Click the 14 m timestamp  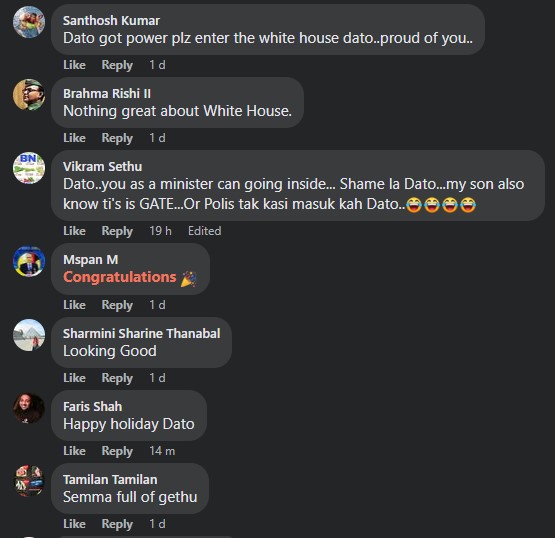click(x=162, y=451)
